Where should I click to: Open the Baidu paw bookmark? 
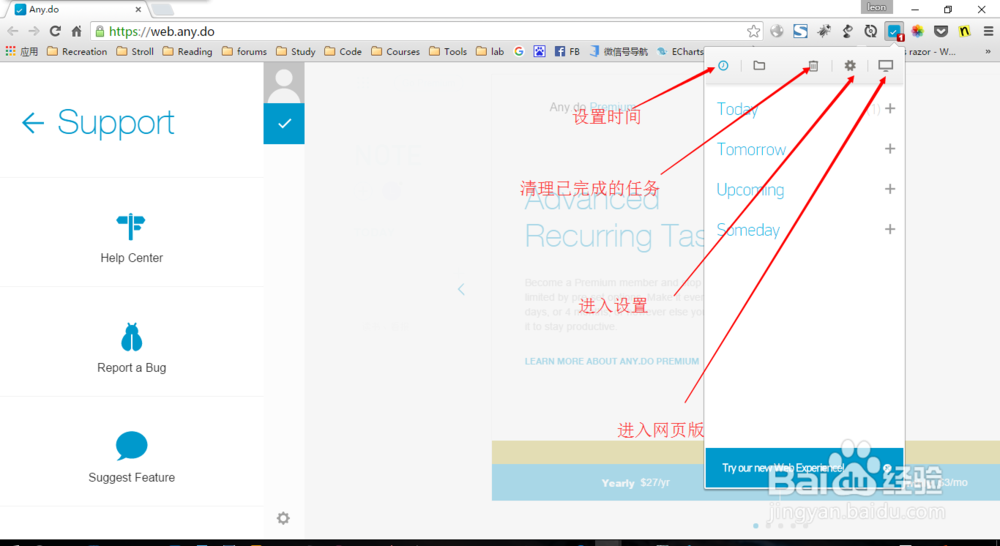tap(540, 52)
